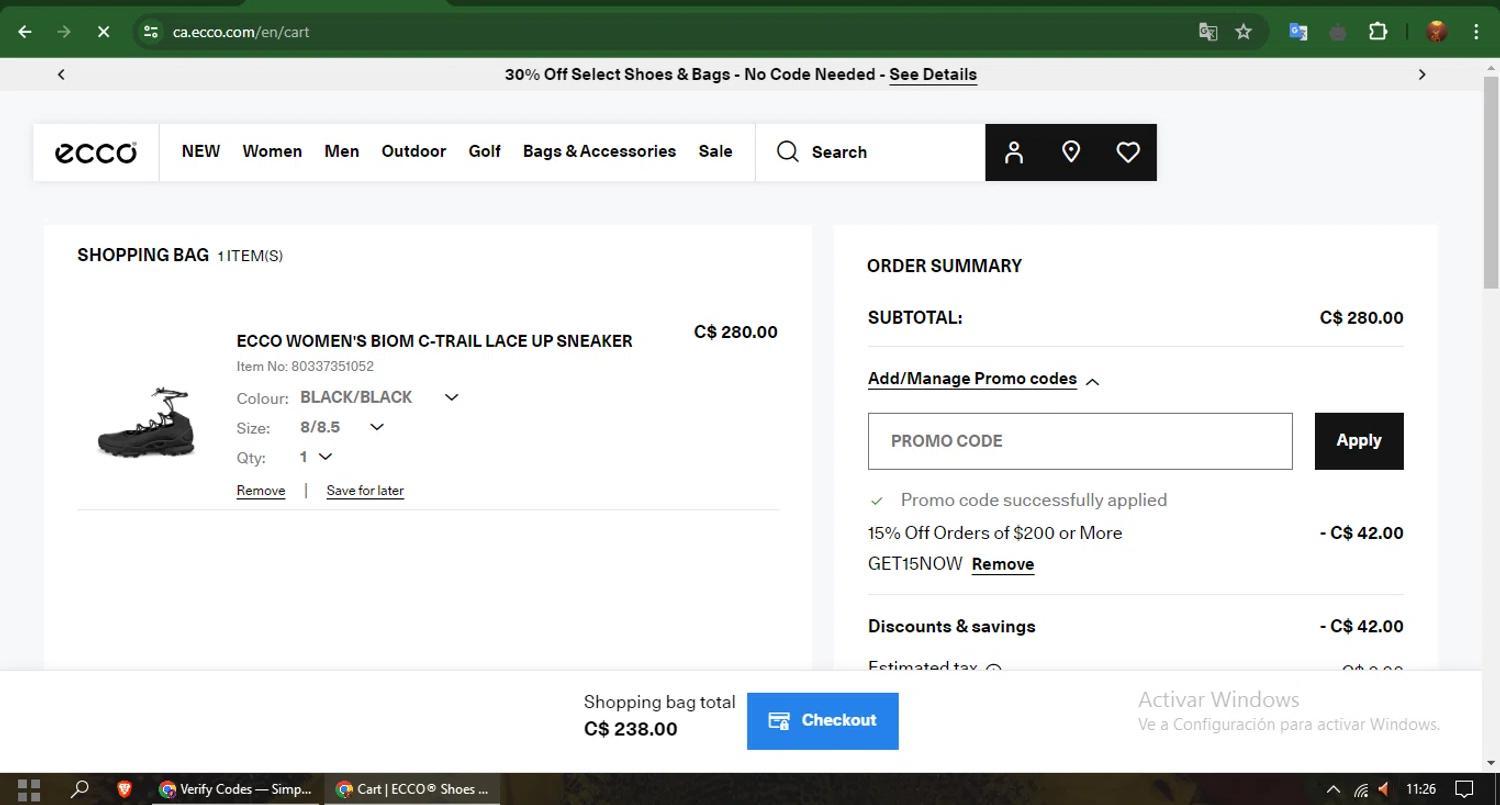Image resolution: width=1500 pixels, height=805 pixels.
Task: Open the Golf menu
Action: [485, 151]
